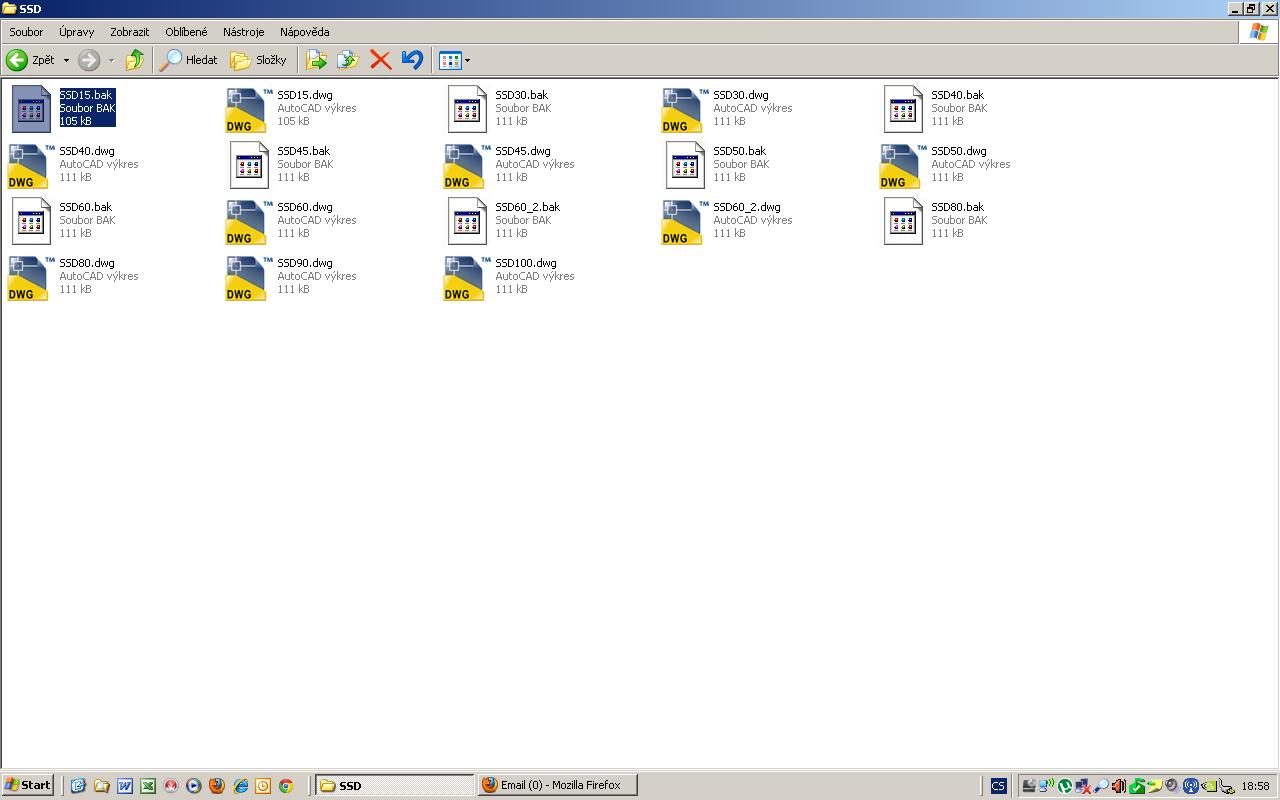Select the SSD60.bak file icon
This screenshot has height=800, width=1280.
coord(31,221)
